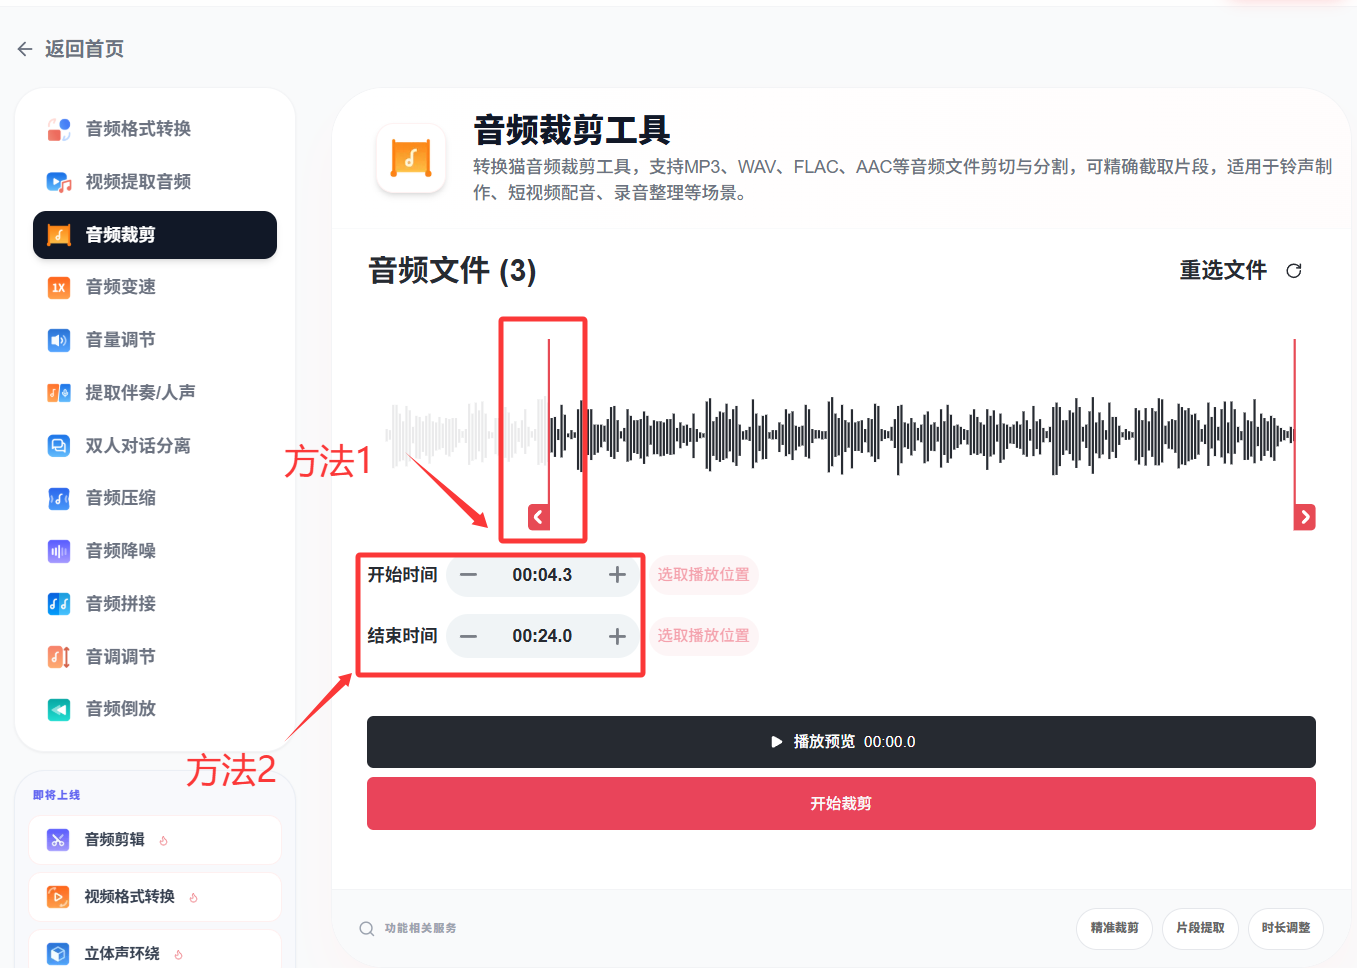
Task: Select the 音频格式转换 tool icon
Action: [58, 129]
